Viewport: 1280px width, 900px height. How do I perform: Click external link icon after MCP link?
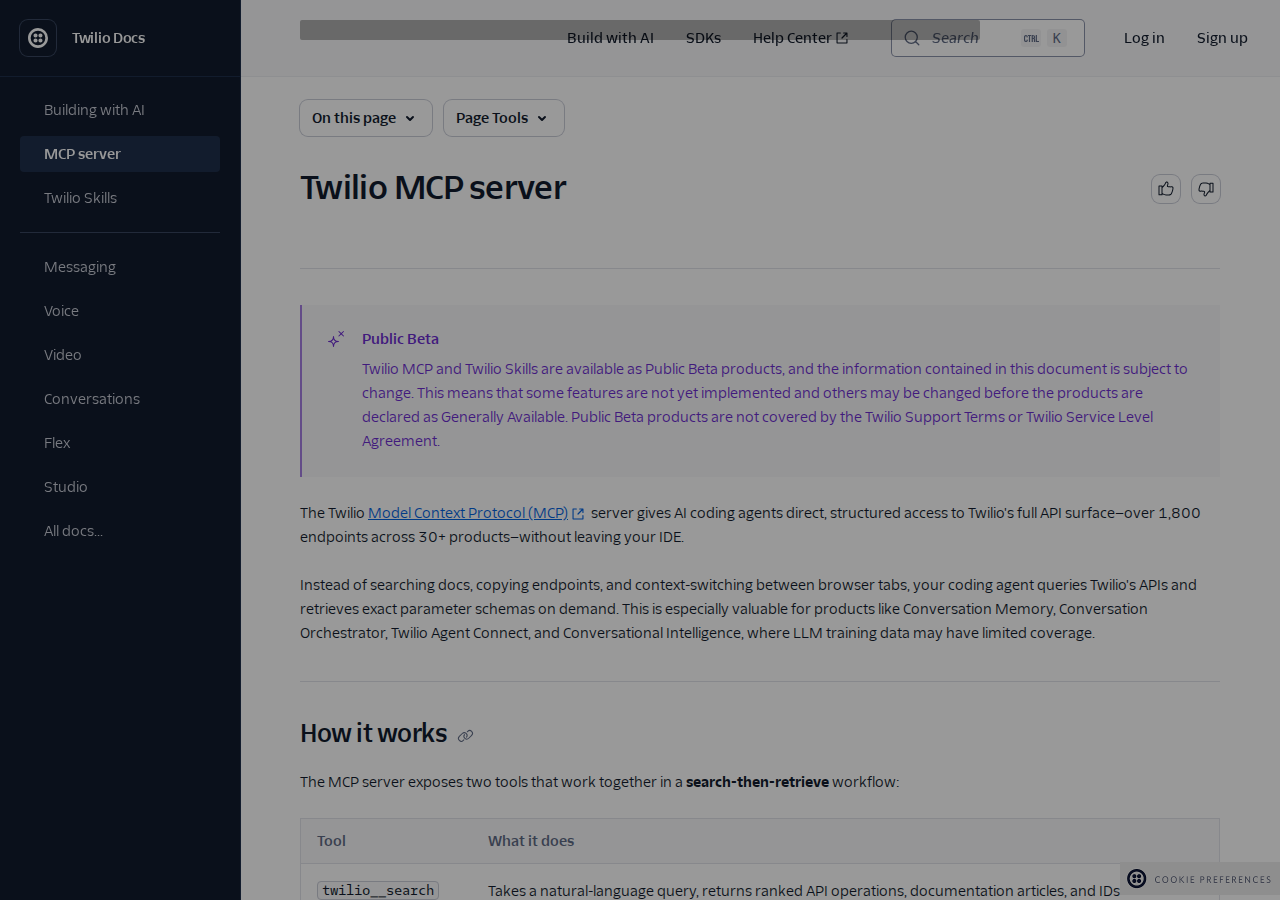(578, 514)
